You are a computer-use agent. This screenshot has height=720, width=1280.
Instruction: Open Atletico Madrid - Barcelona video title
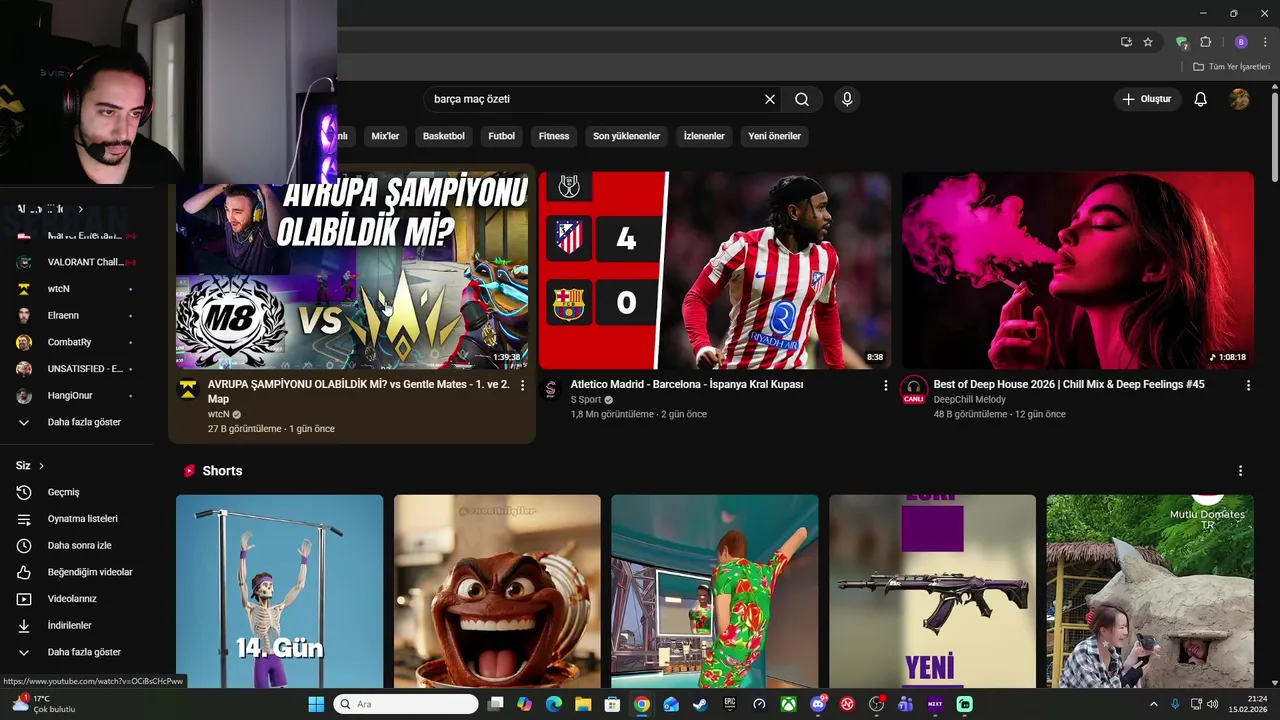[x=687, y=384]
